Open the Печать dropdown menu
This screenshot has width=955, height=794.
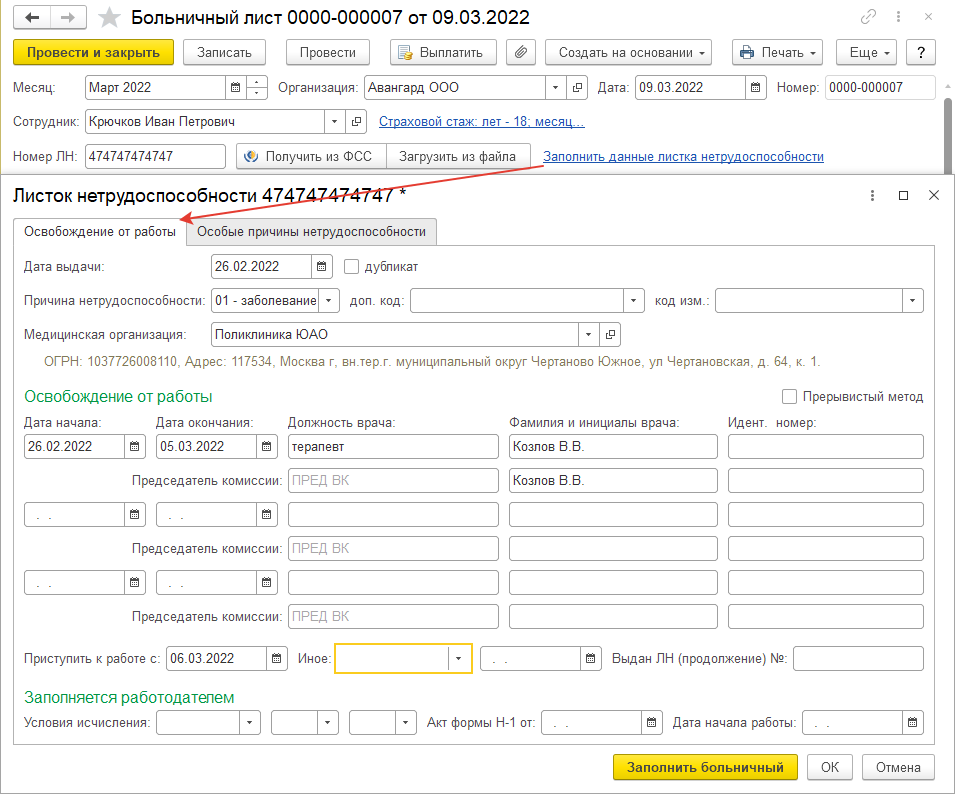pyautogui.click(x=777, y=52)
